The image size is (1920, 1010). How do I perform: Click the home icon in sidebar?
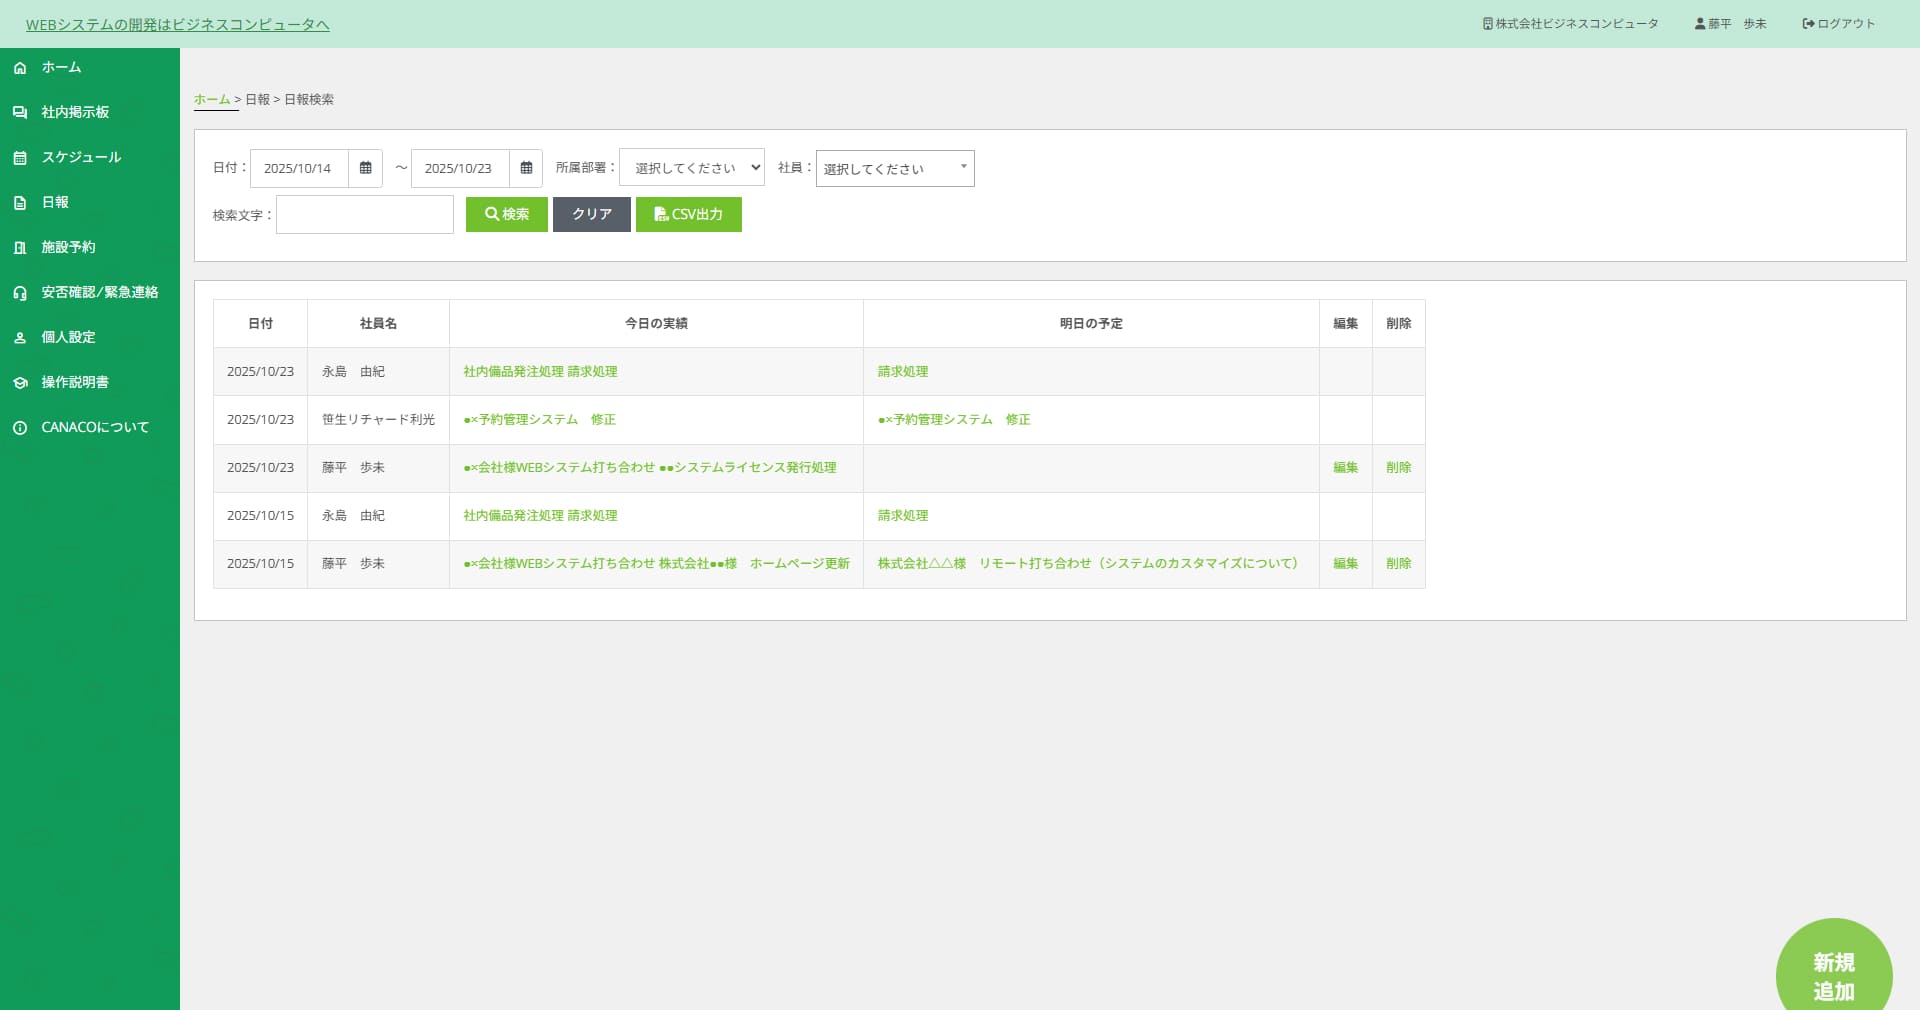(20, 68)
